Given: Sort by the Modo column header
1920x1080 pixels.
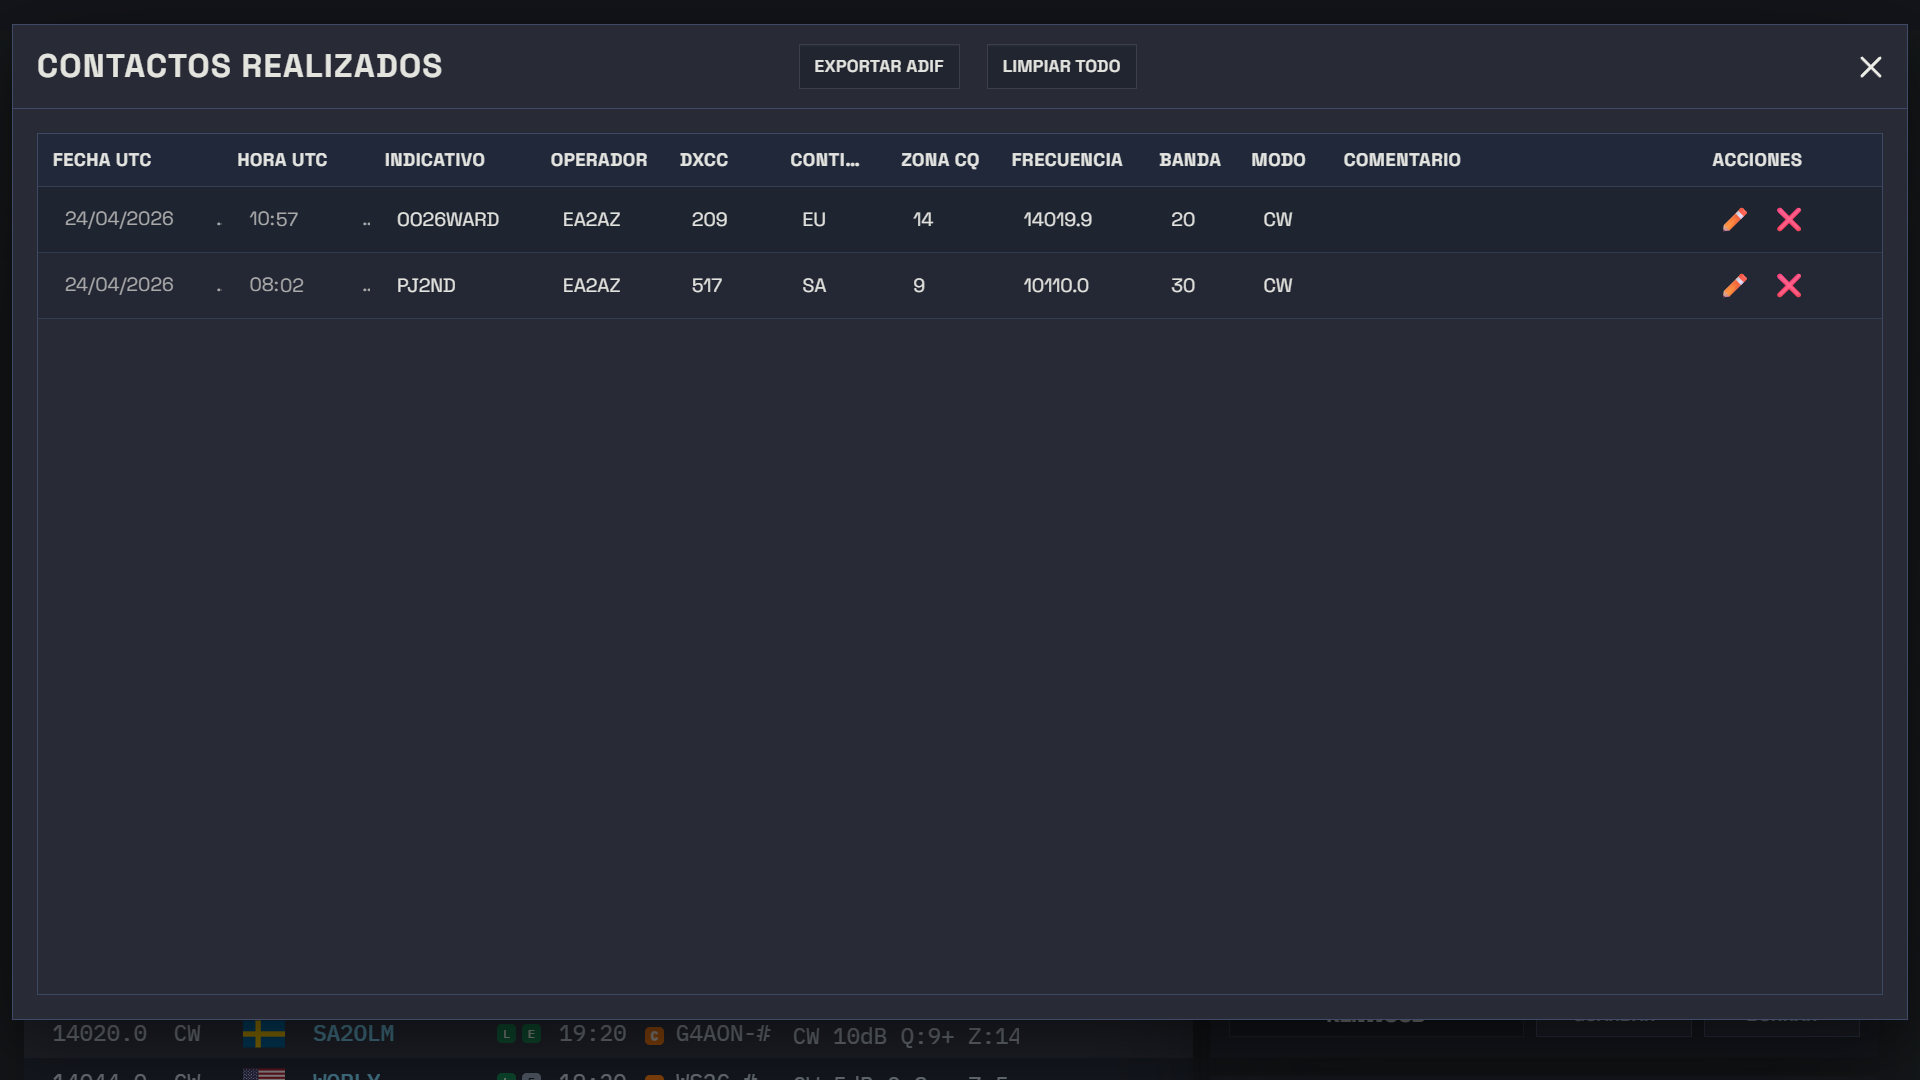Looking at the screenshot, I should point(1278,160).
